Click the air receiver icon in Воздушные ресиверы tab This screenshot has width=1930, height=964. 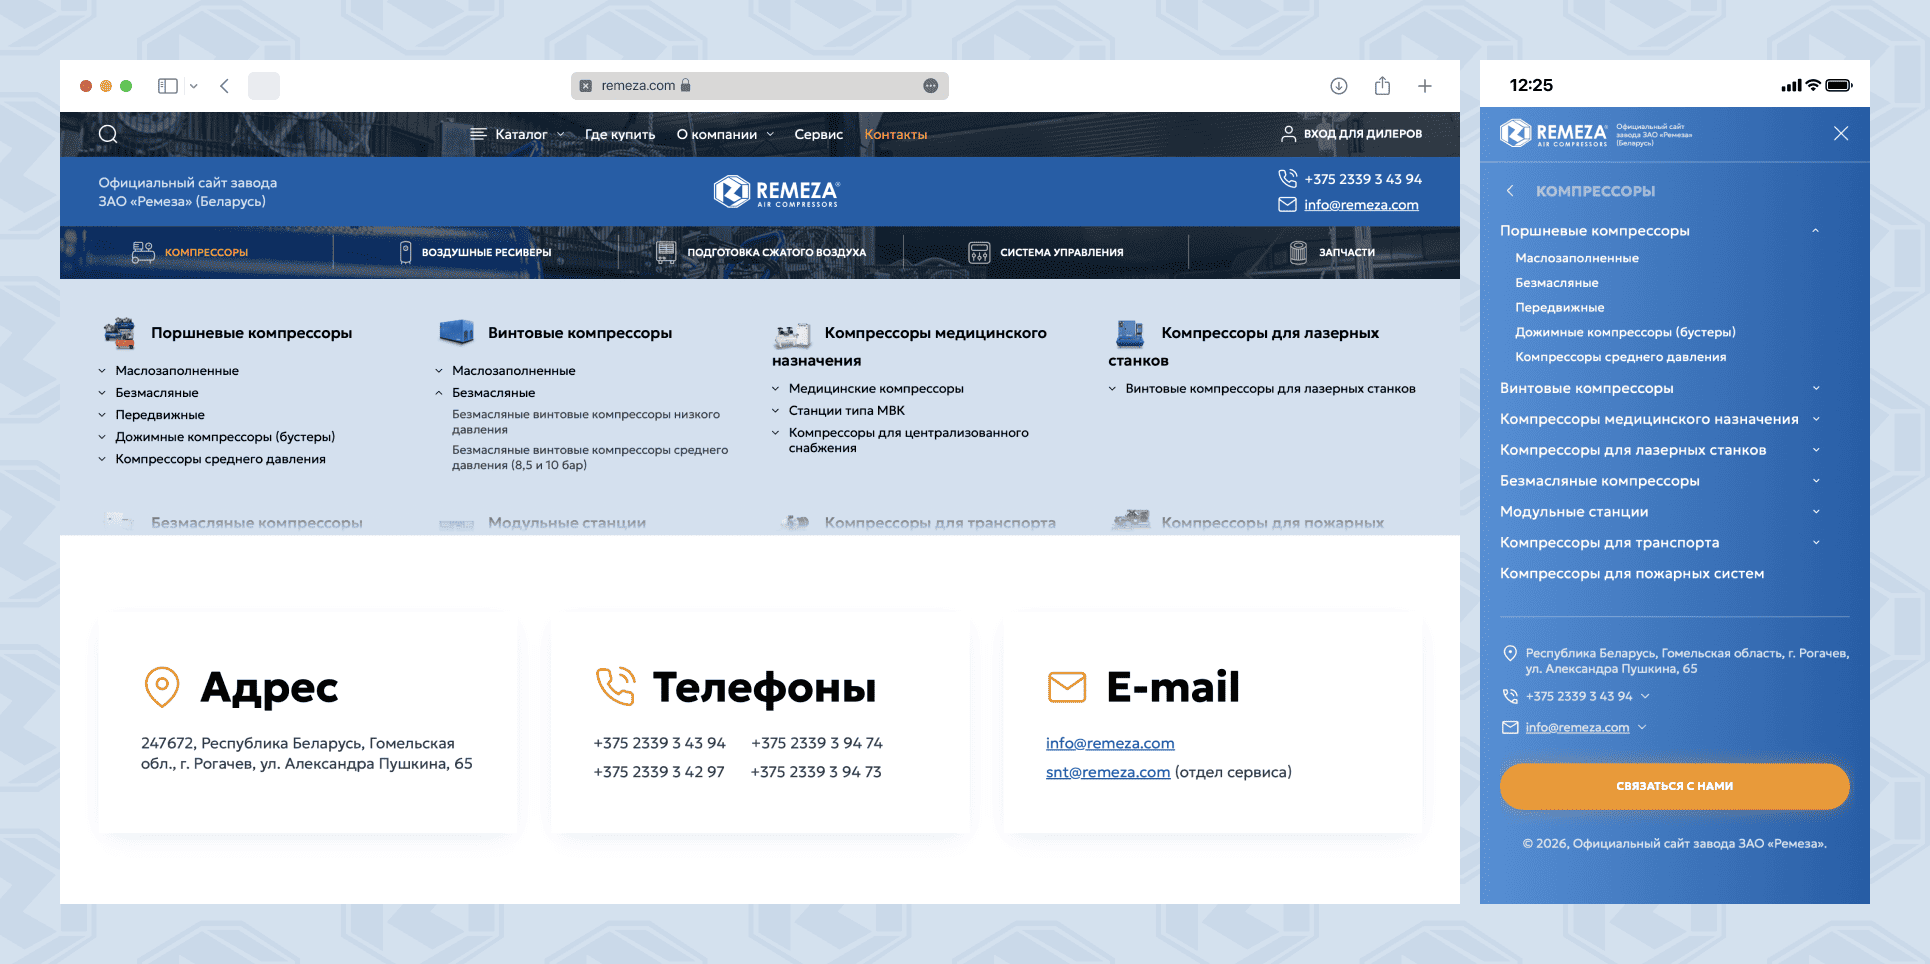click(405, 252)
